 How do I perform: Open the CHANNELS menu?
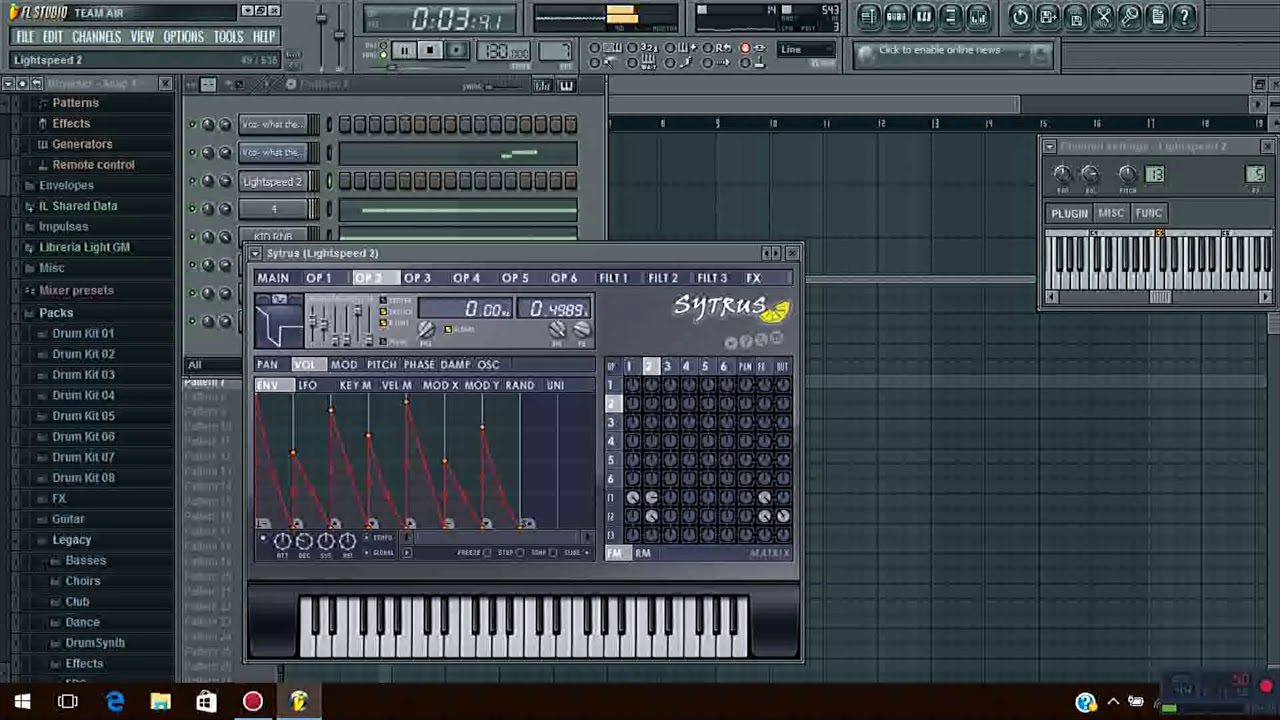pos(96,37)
